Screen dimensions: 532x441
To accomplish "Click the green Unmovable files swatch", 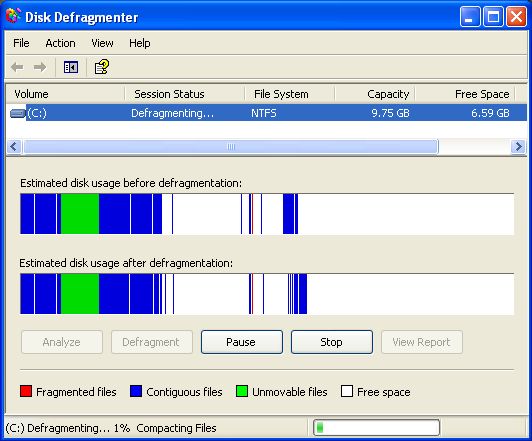I will 242,391.
